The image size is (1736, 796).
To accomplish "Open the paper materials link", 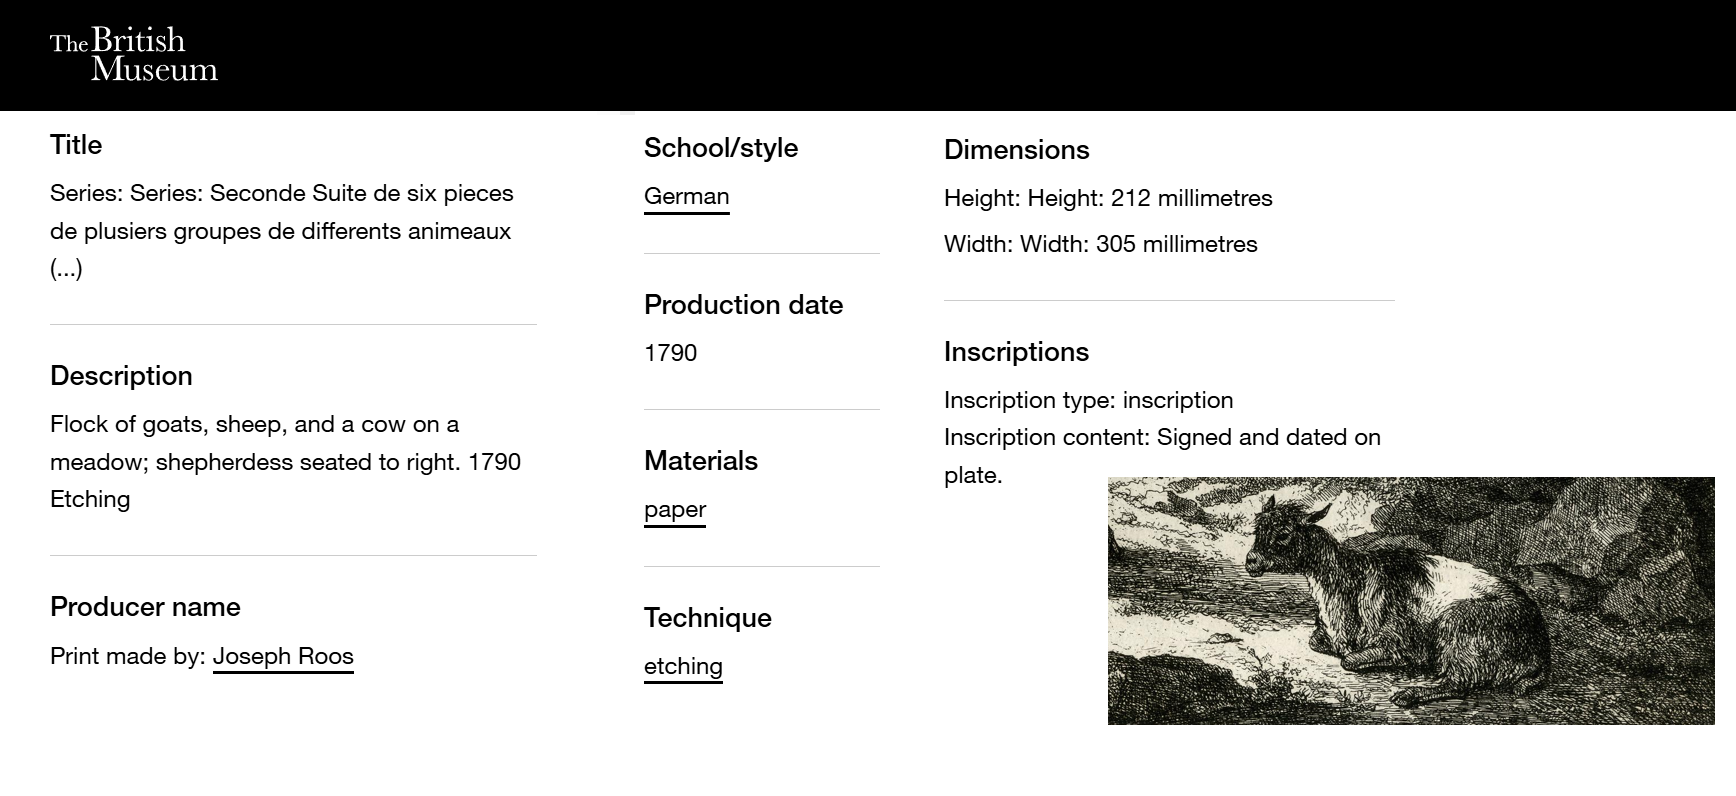I will (x=675, y=509).
